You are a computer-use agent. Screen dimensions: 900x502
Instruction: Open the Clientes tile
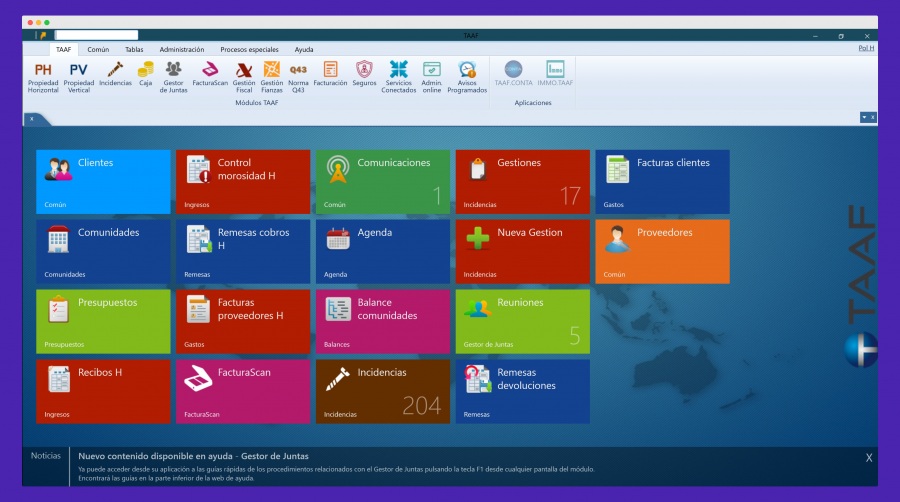pos(103,182)
